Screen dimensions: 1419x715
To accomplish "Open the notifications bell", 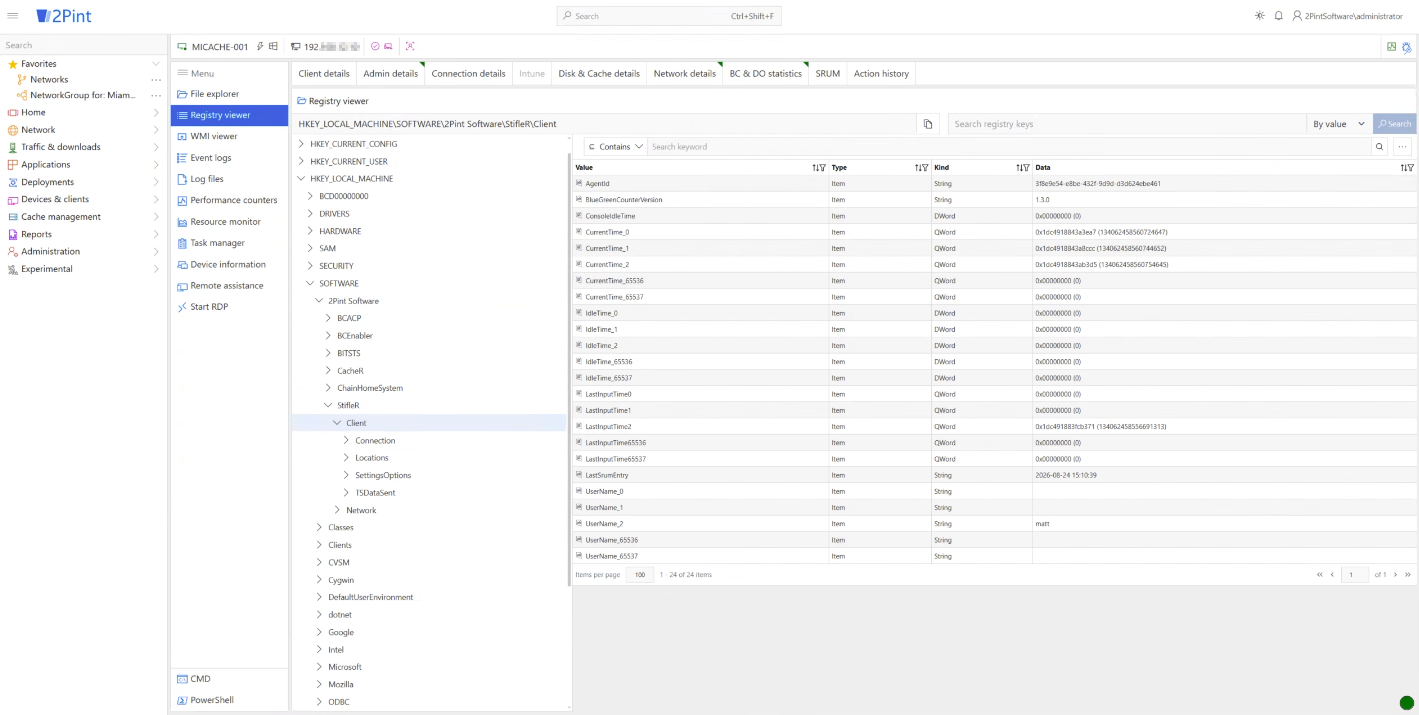I will (1278, 16).
